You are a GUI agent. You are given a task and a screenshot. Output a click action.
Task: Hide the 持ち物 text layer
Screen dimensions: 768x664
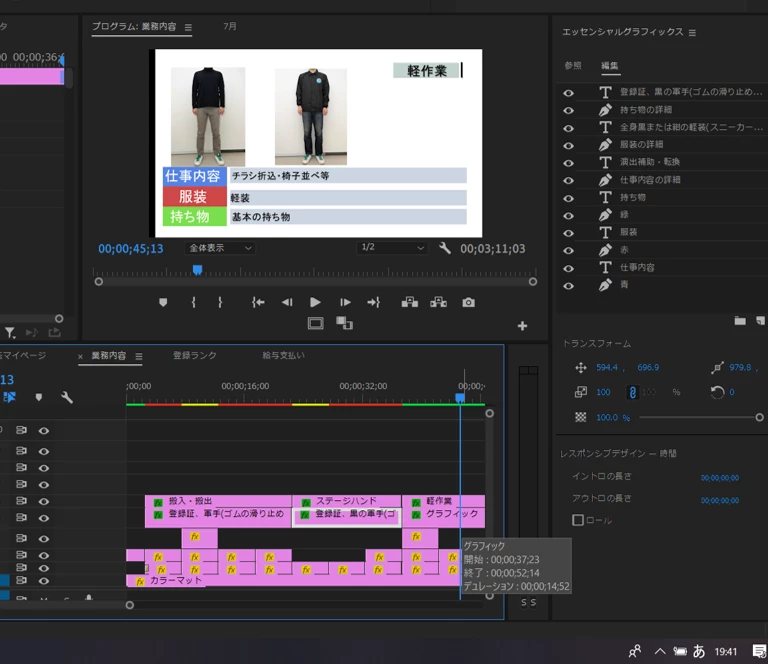(x=568, y=198)
